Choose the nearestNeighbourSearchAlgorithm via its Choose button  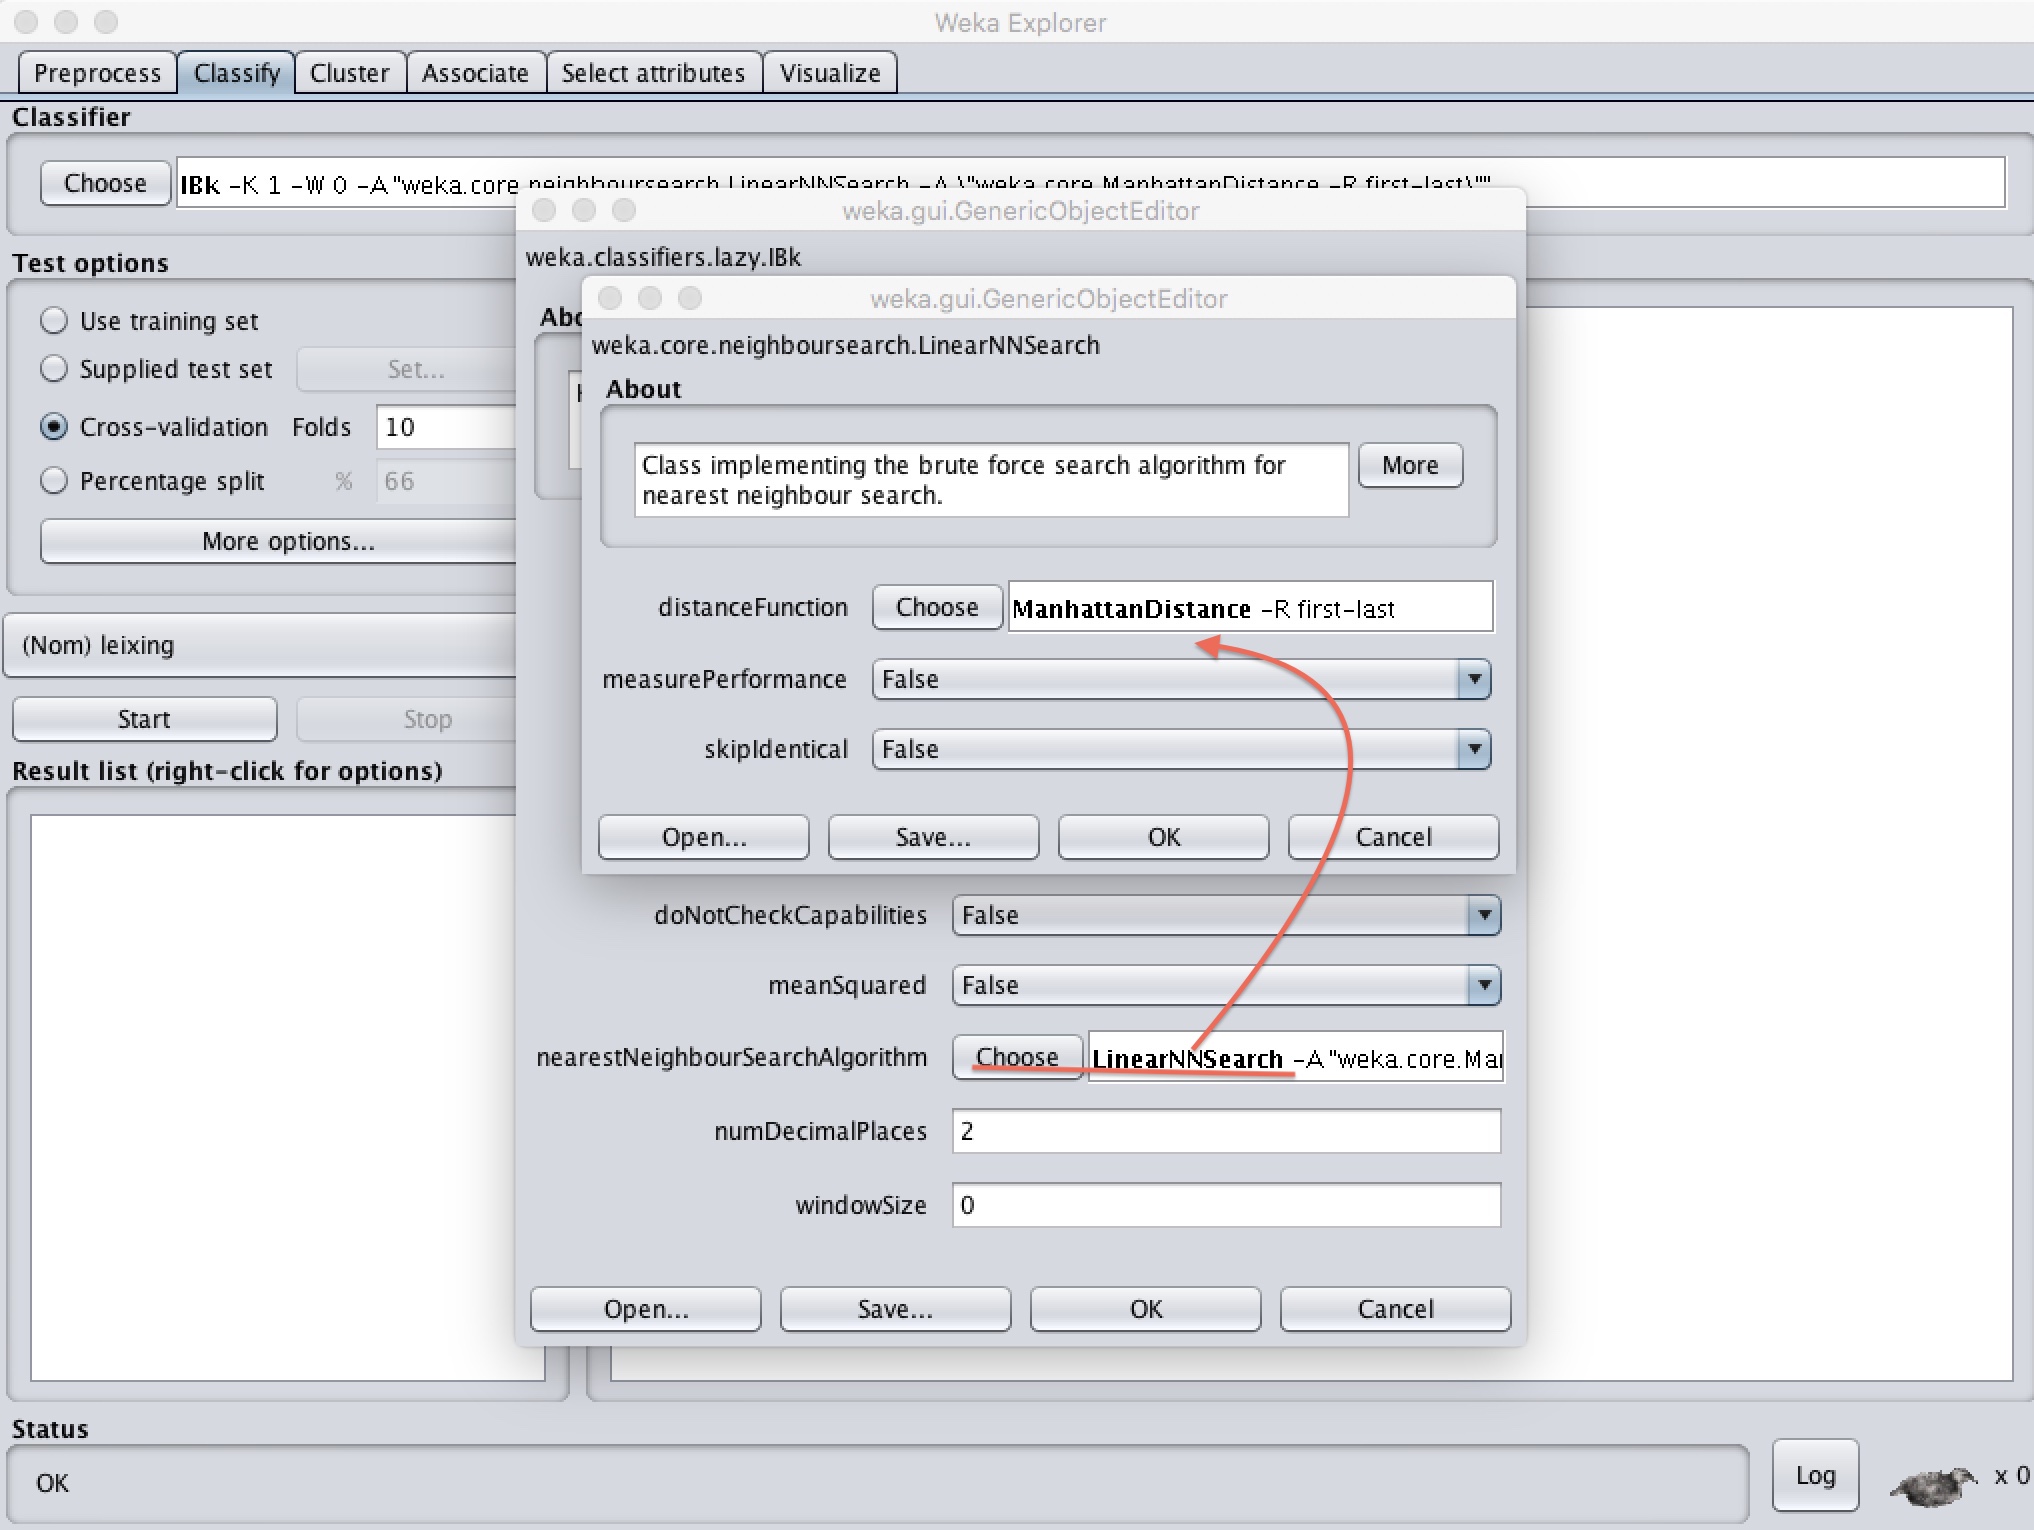click(x=1016, y=1057)
